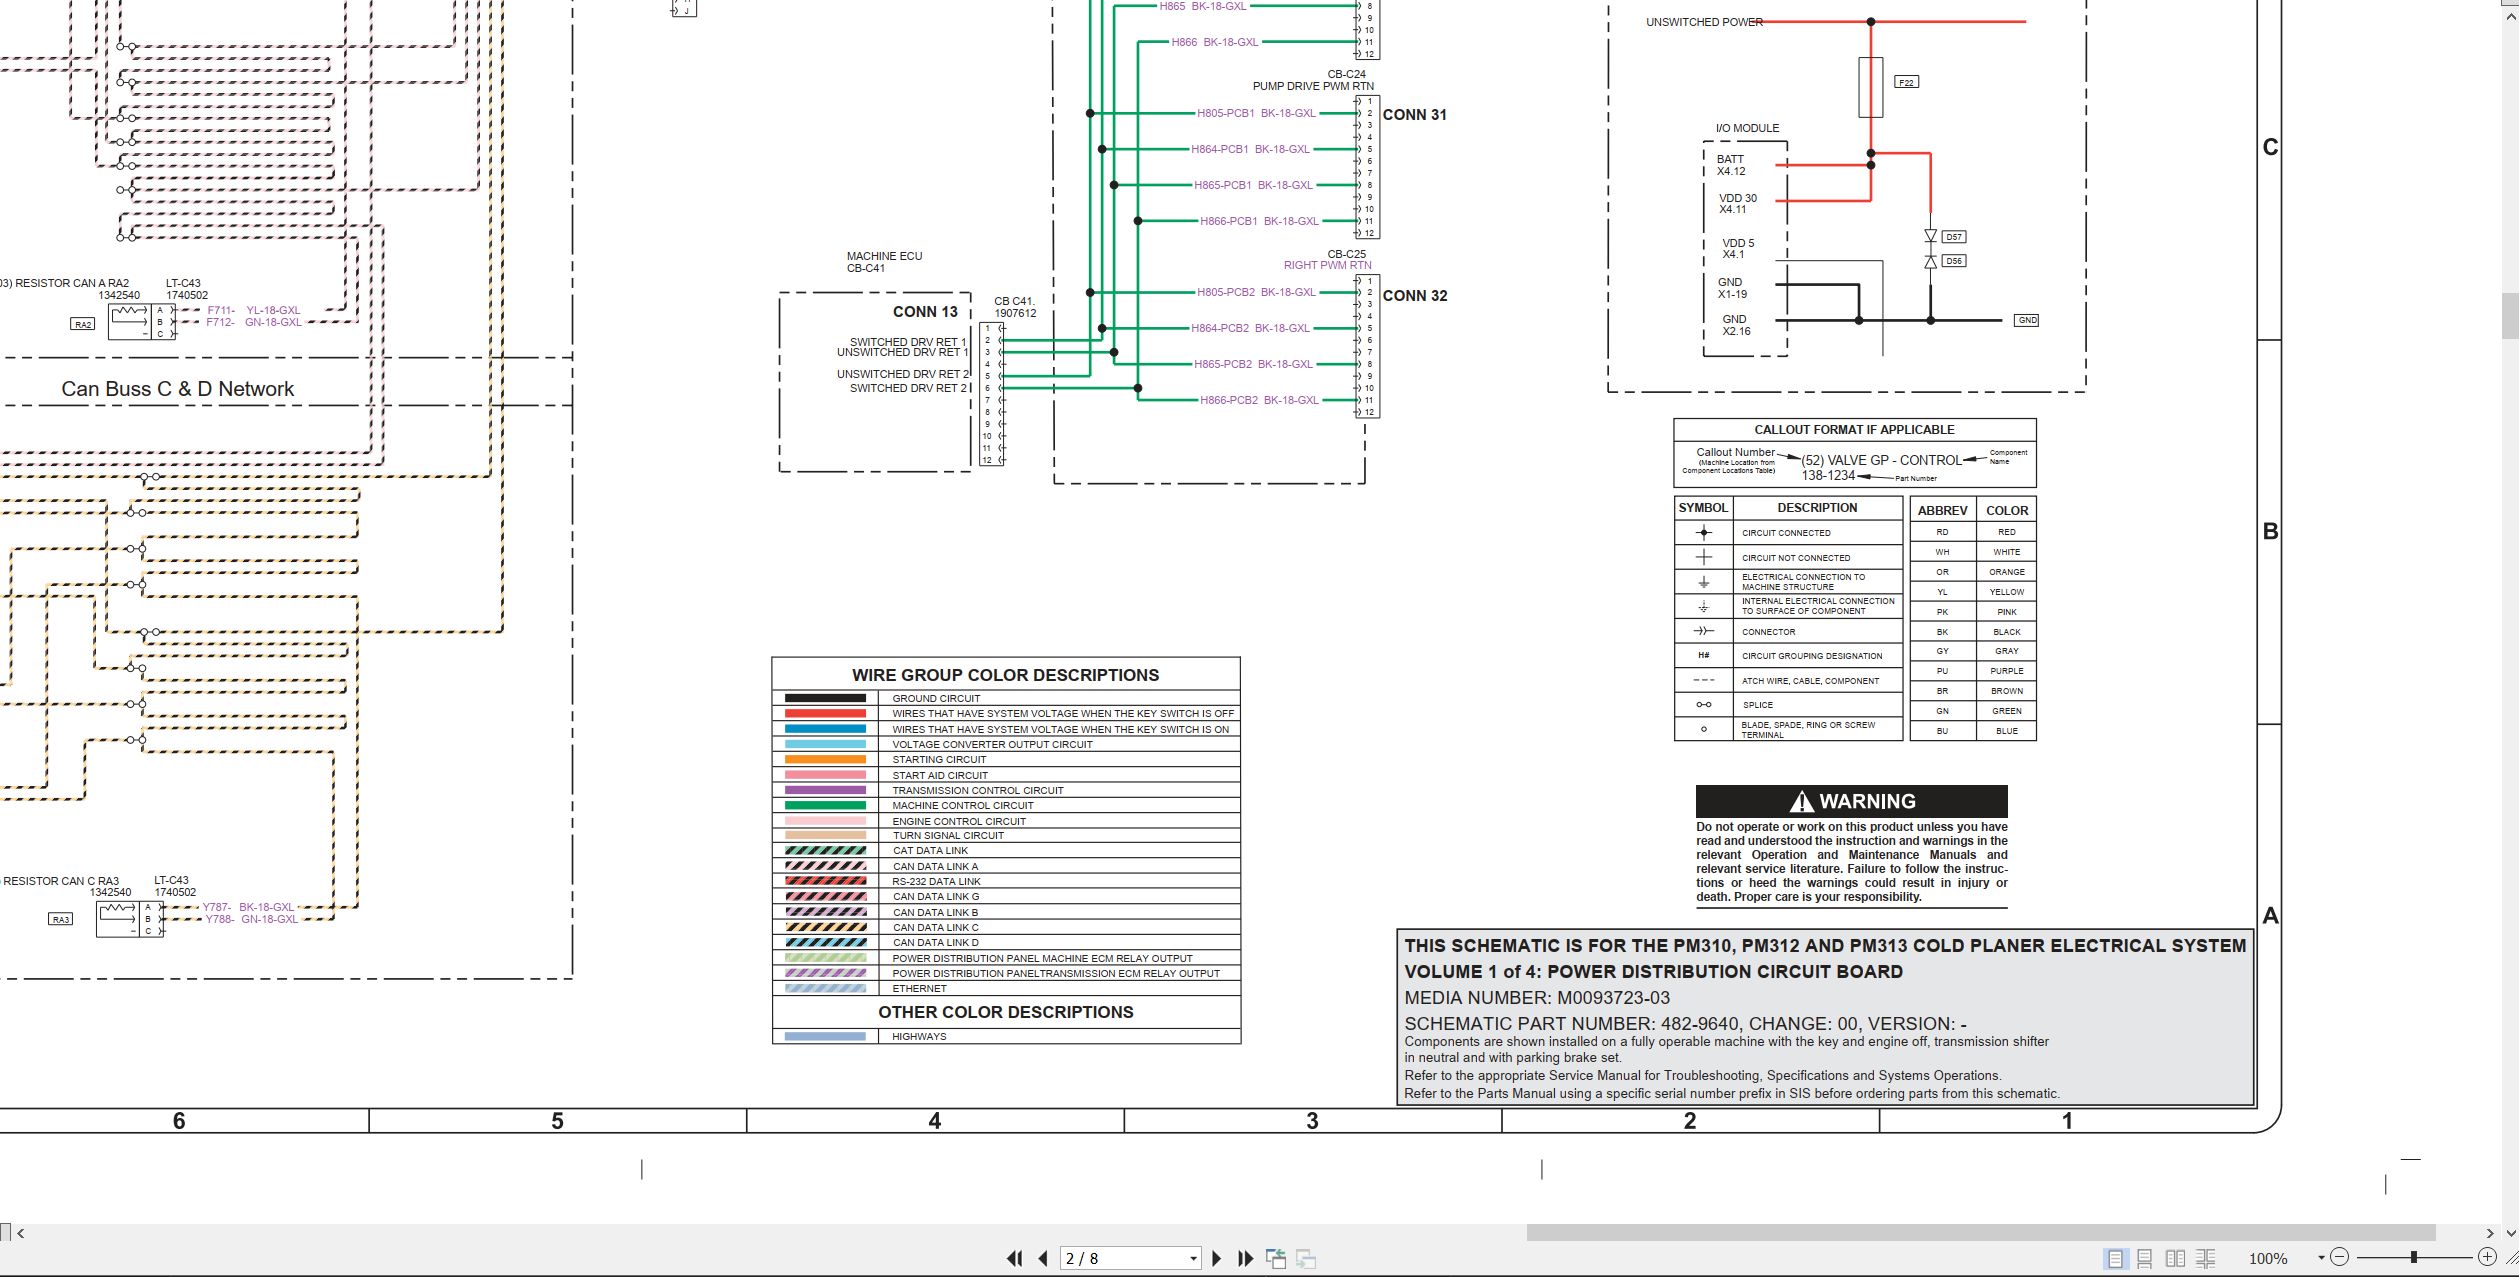Click the RIGHT PWM RTN label
2519x1277 pixels.
[x=1328, y=265]
